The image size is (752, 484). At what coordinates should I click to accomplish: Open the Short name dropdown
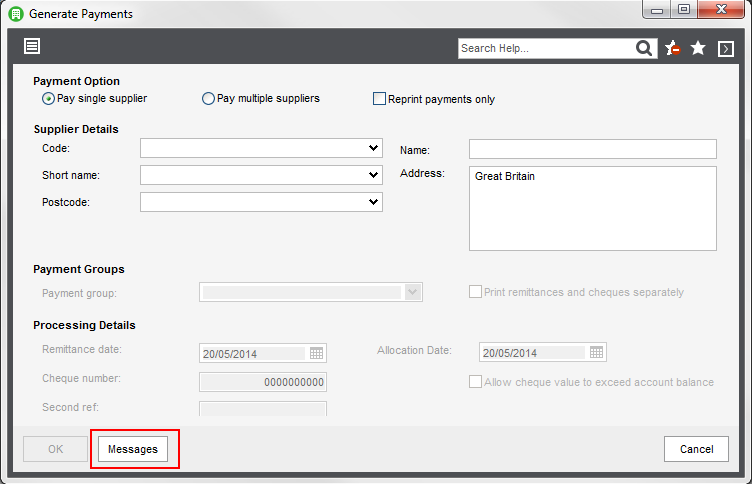coord(373,175)
